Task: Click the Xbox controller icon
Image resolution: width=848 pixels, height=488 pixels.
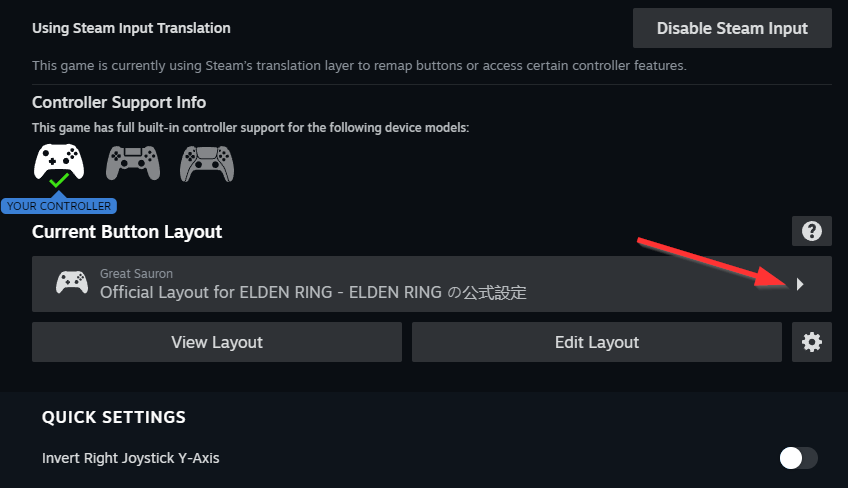Action: [59, 159]
